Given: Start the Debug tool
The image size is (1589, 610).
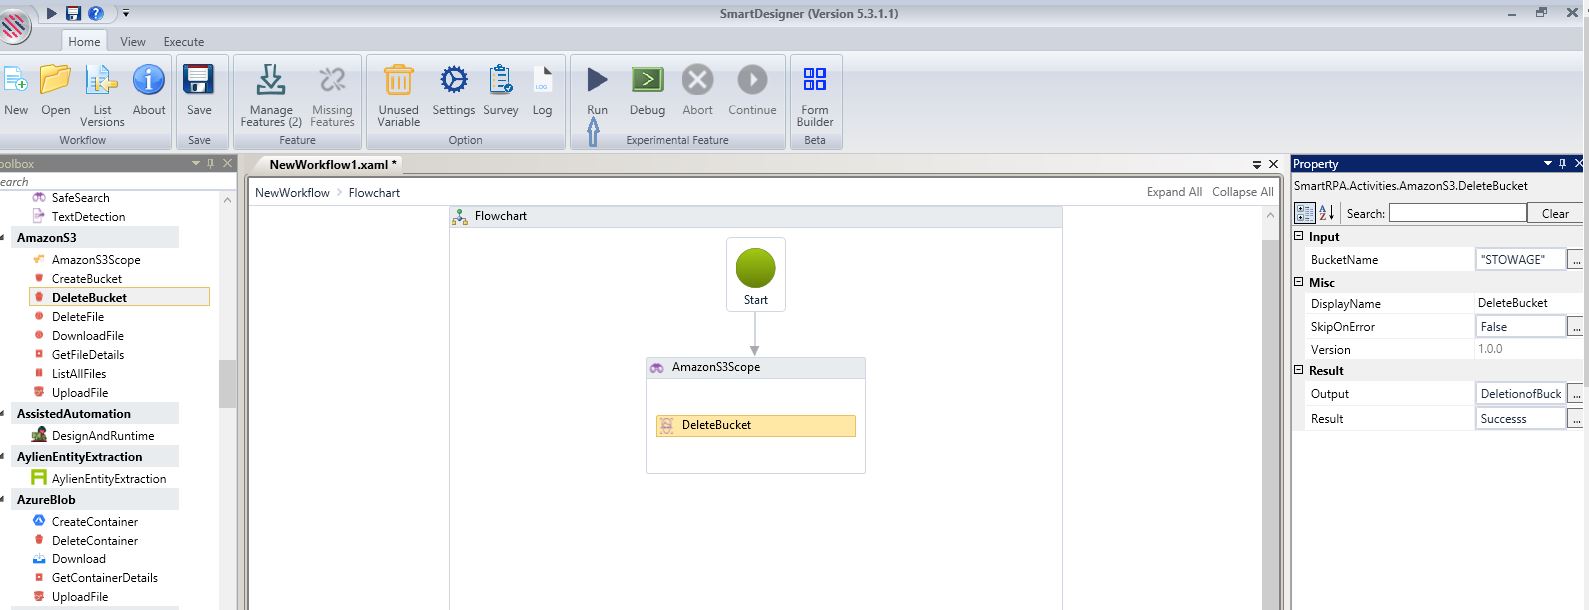Looking at the screenshot, I should pos(647,80).
